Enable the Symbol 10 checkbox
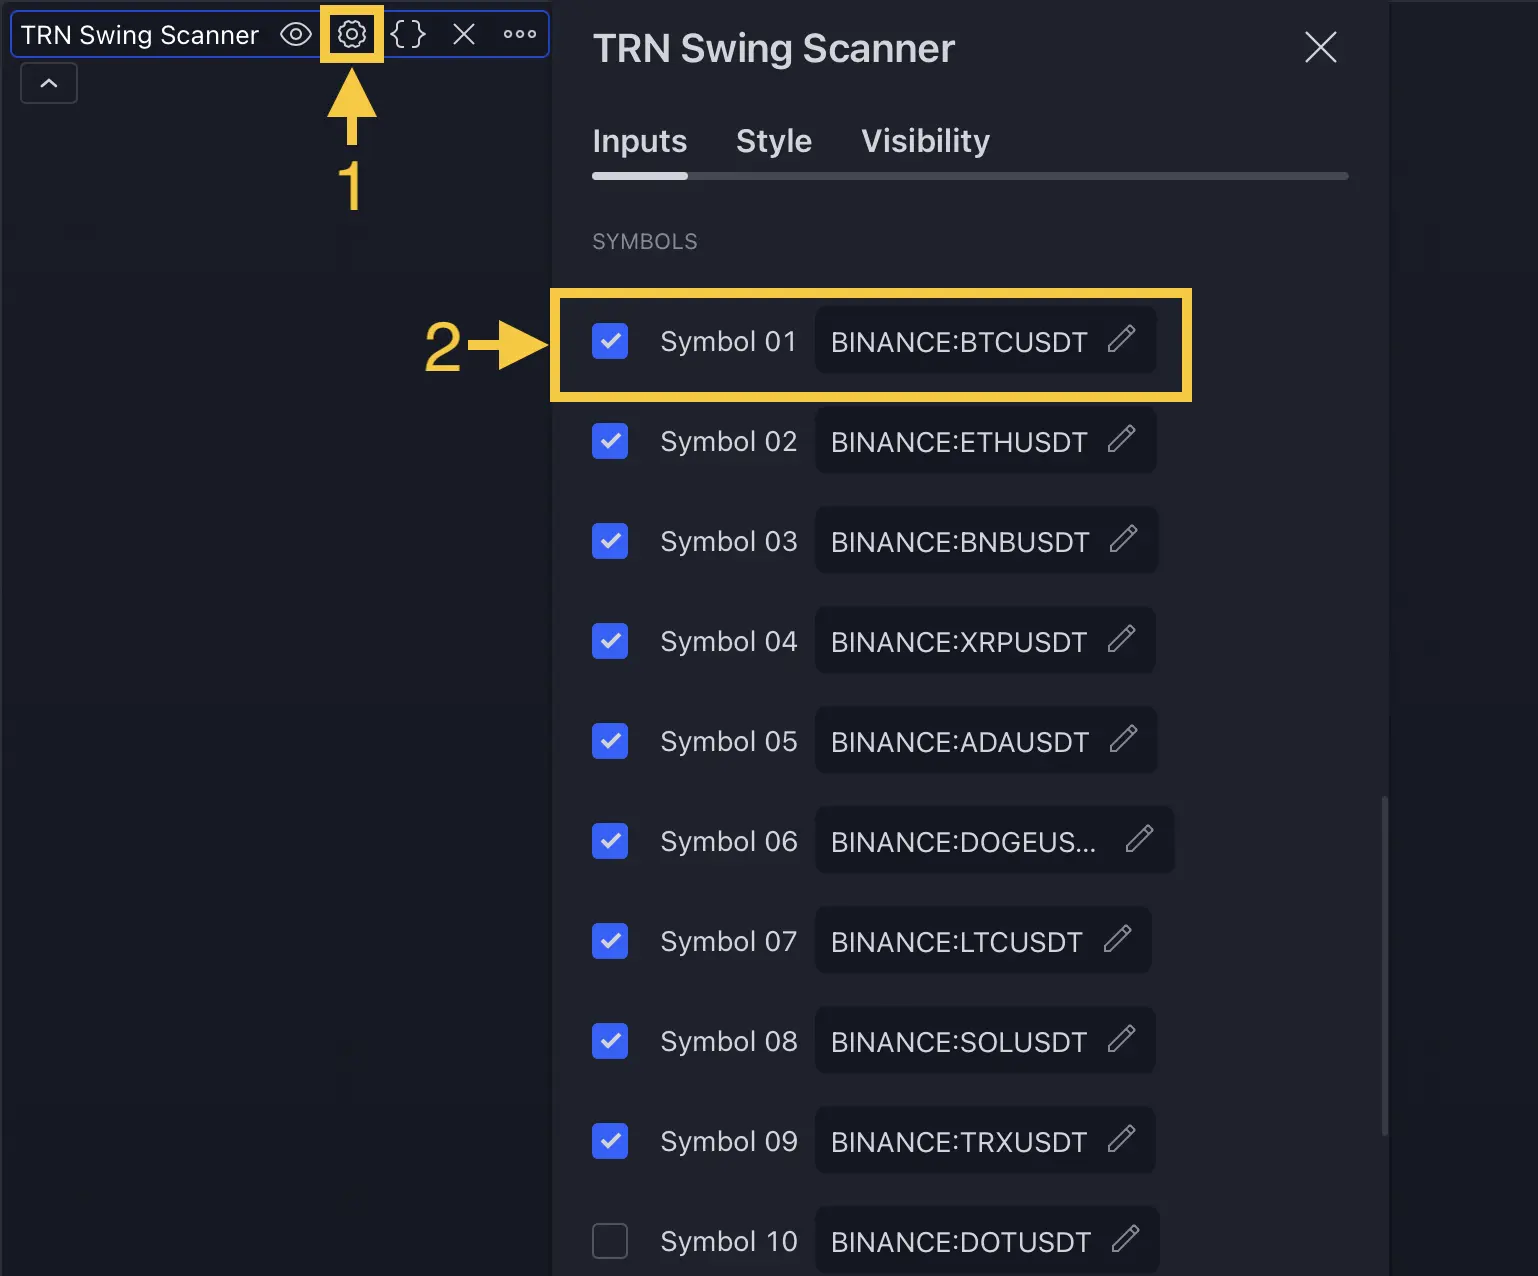The image size is (1538, 1276). click(x=610, y=1241)
